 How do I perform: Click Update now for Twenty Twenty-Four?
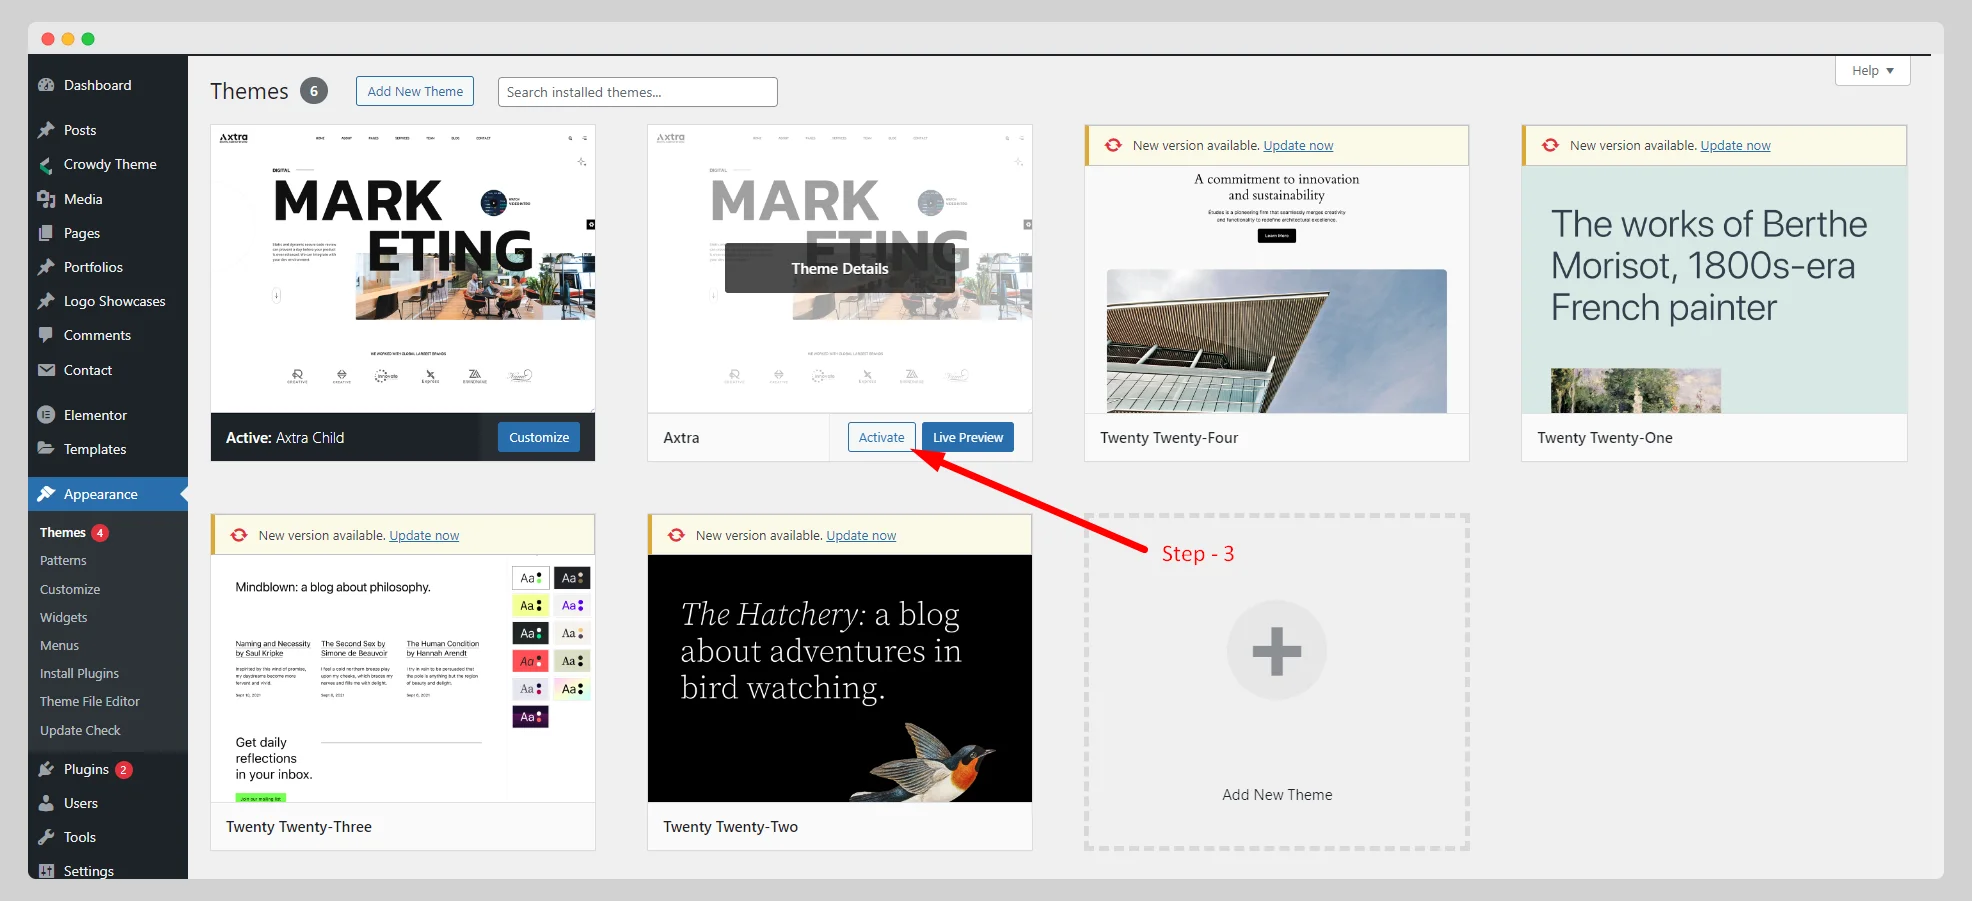(x=1298, y=145)
